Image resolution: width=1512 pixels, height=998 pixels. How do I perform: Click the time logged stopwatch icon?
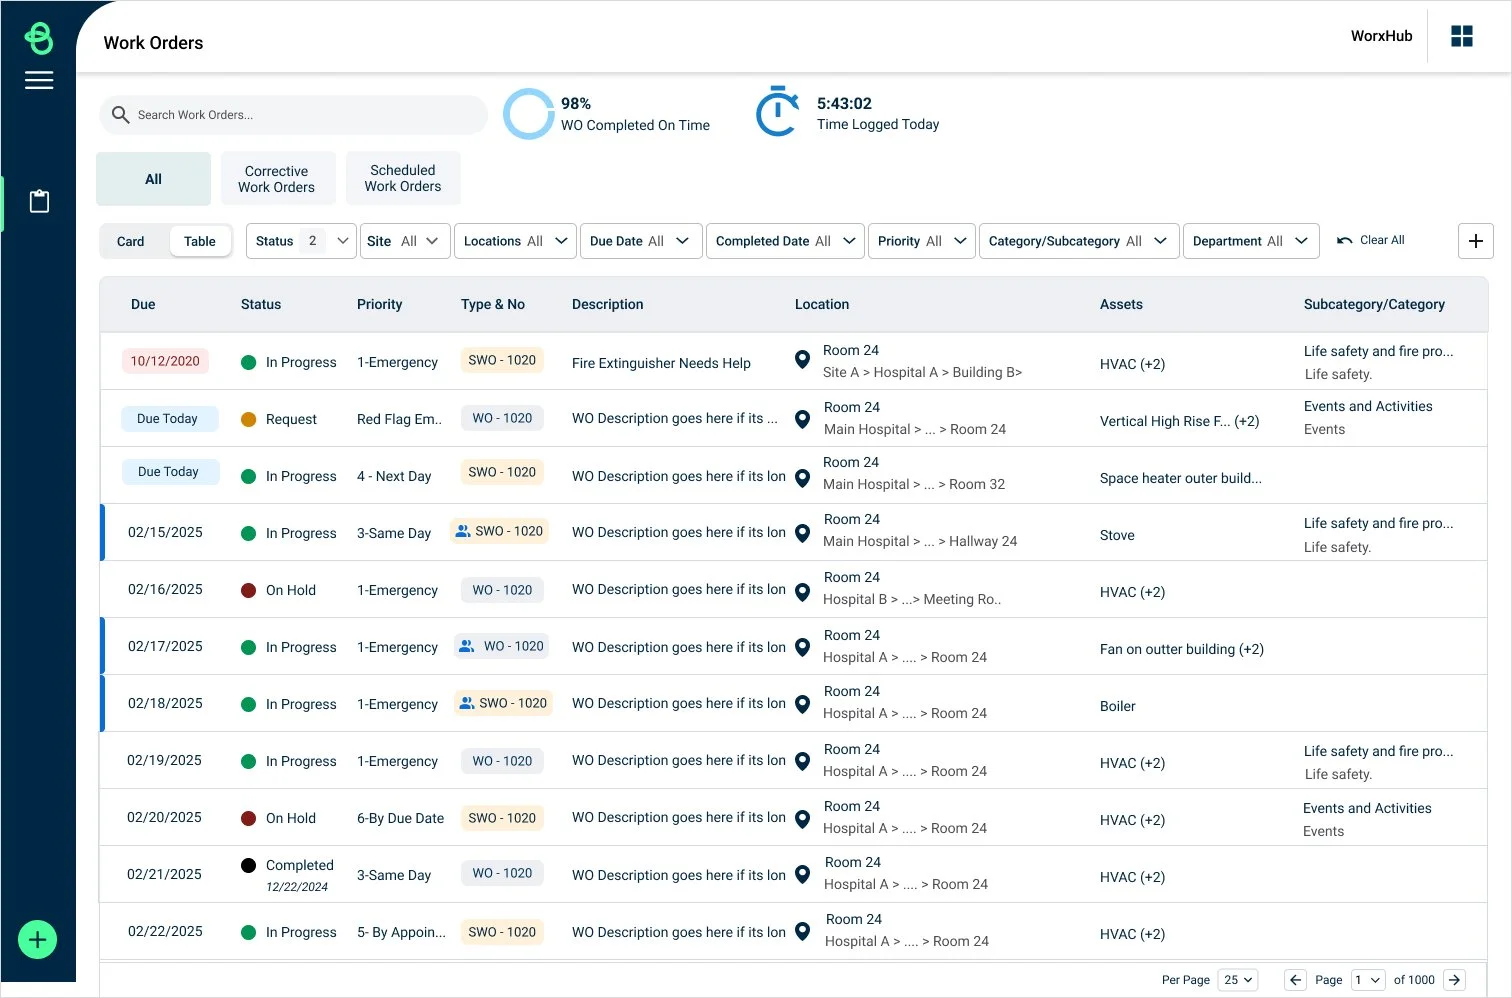(x=777, y=111)
